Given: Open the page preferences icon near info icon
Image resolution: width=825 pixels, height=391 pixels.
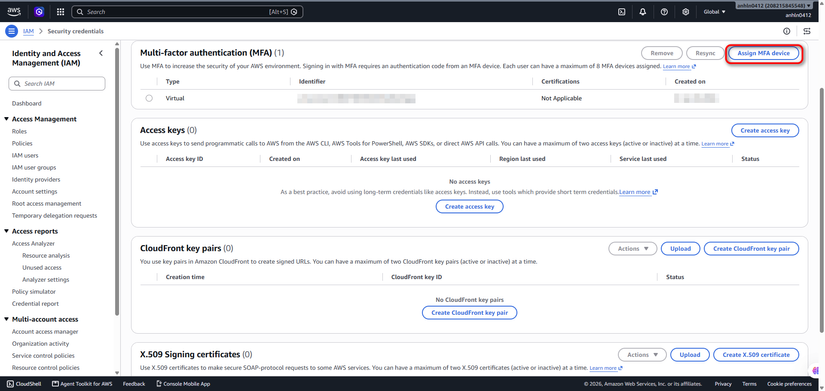Looking at the screenshot, I should tap(807, 31).
